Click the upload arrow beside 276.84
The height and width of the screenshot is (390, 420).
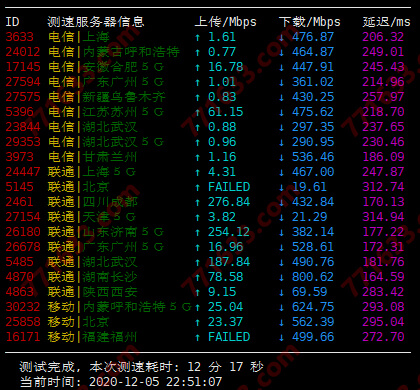198,202
